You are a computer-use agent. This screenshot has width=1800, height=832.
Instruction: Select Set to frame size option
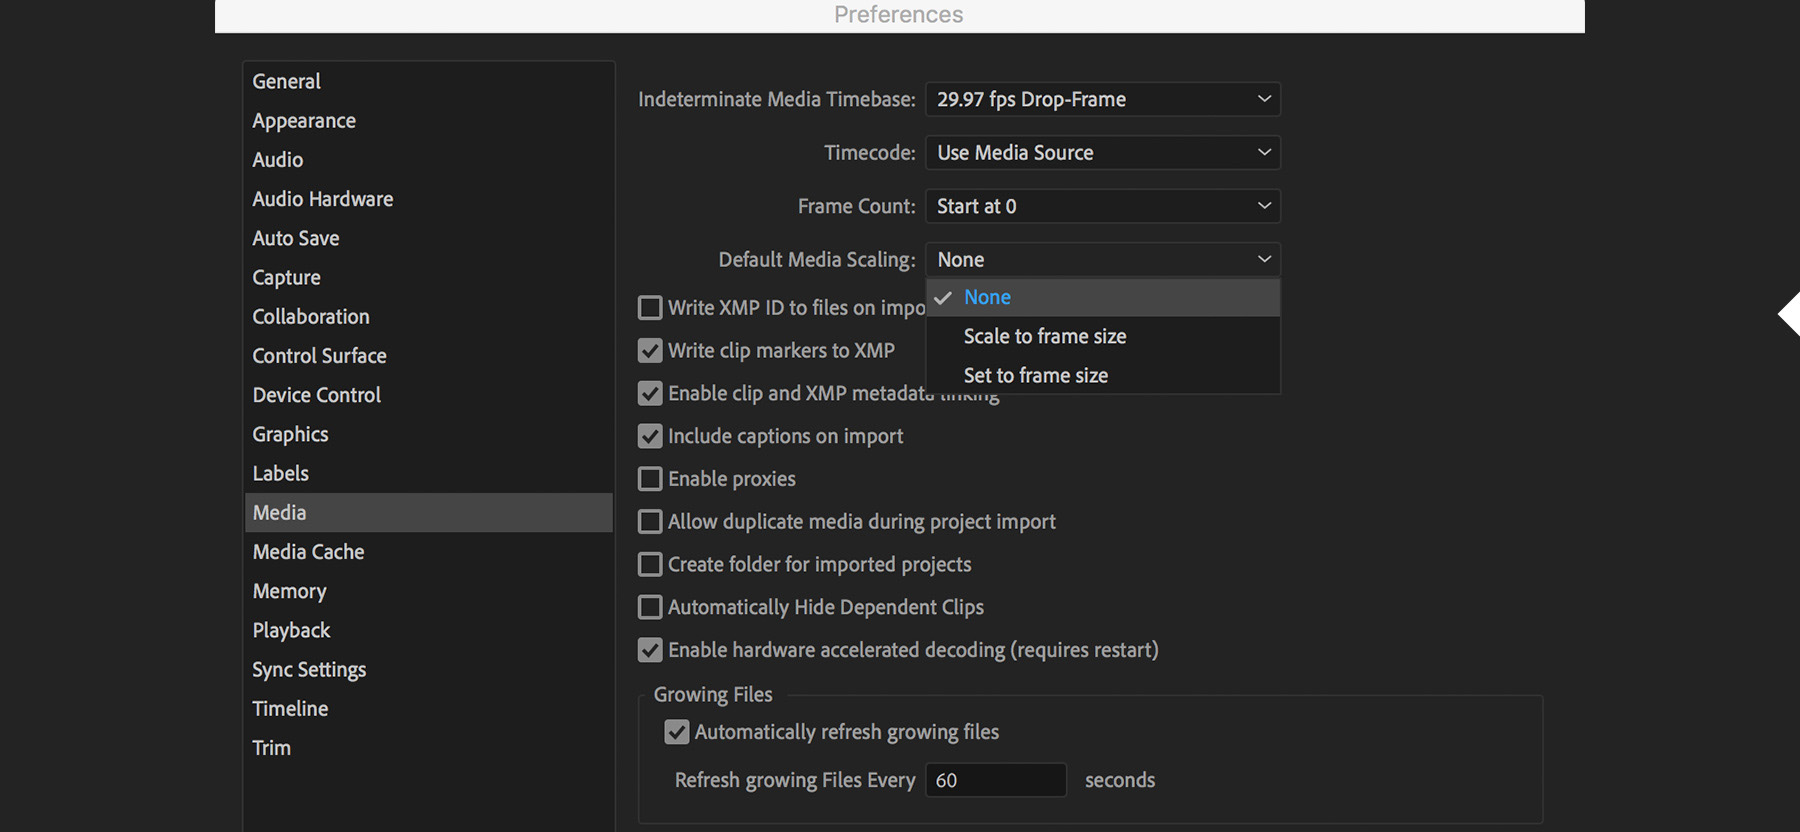(1036, 376)
